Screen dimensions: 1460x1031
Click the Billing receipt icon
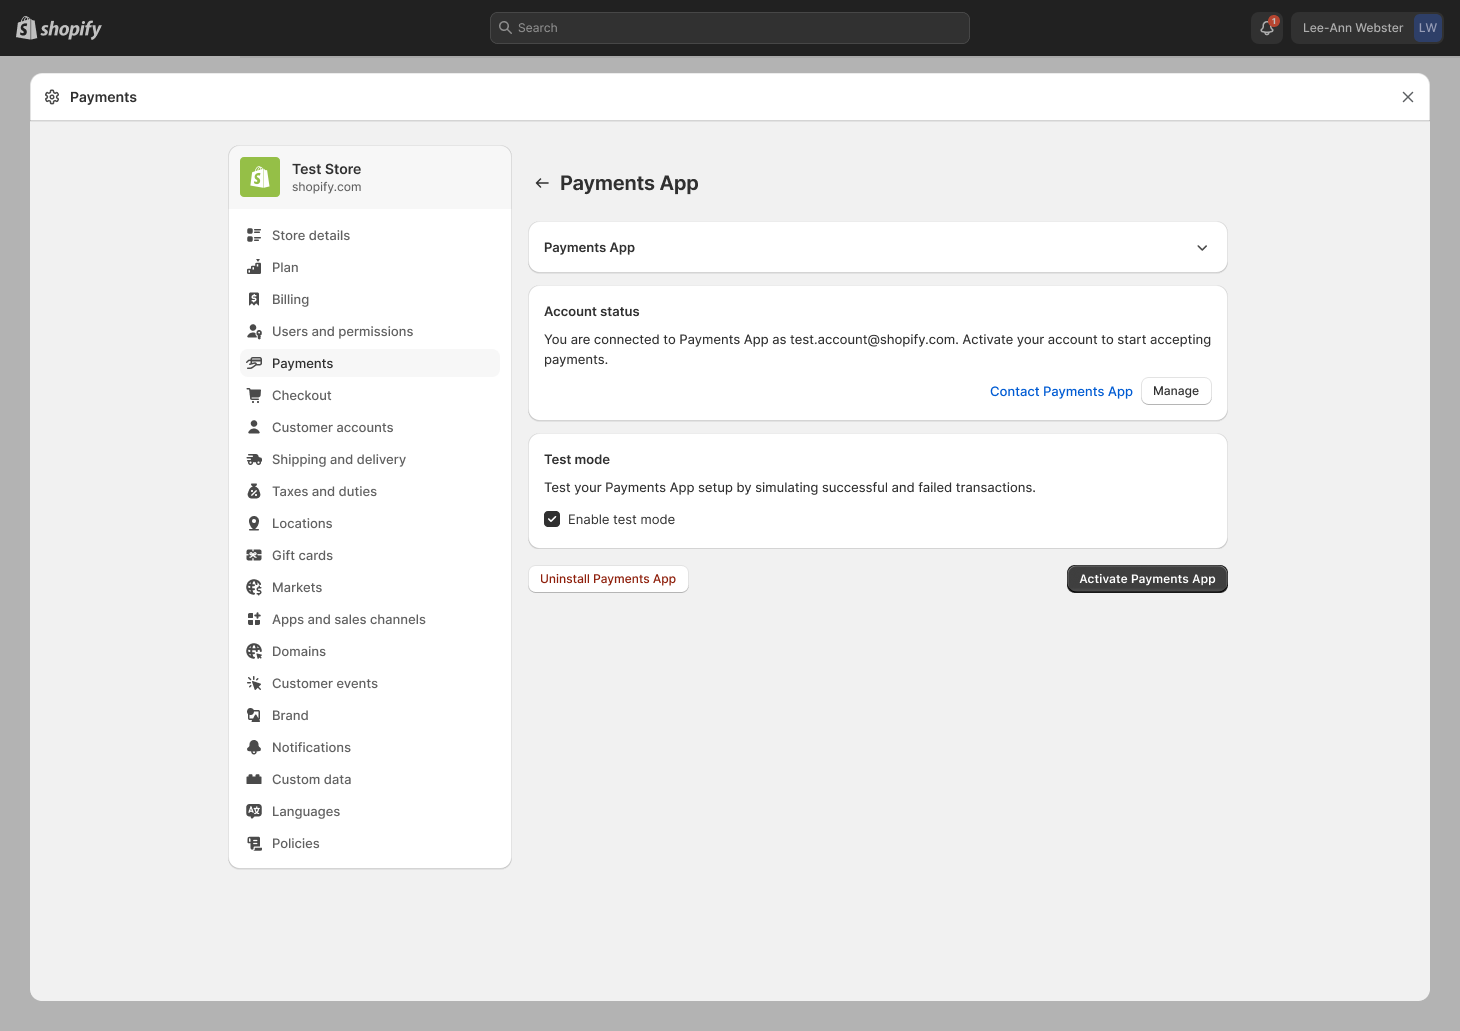(254, 299)
